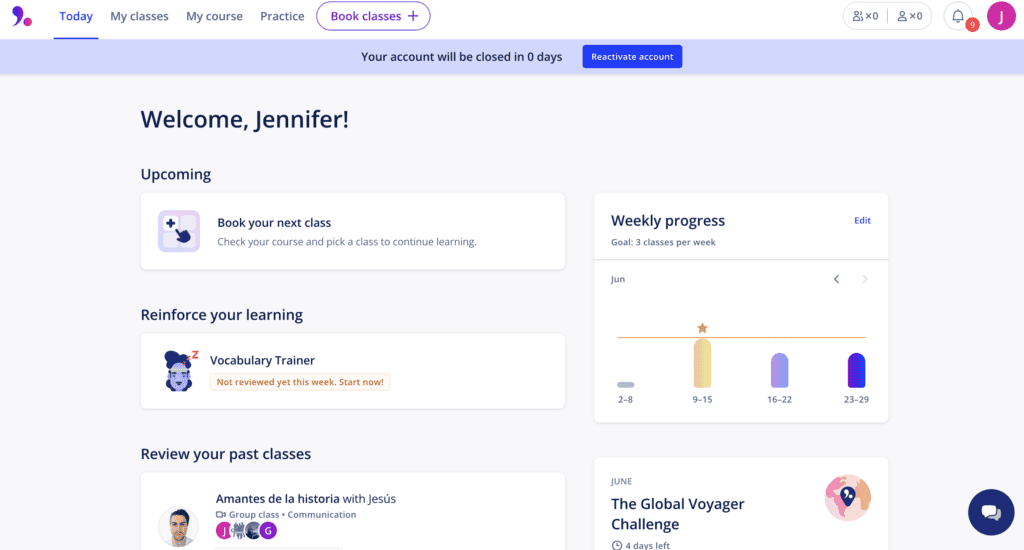The width and height of the screenshot is (1024, 550).
Task: Click the Global Voyager globe icon
Action: tap(848, 498)
